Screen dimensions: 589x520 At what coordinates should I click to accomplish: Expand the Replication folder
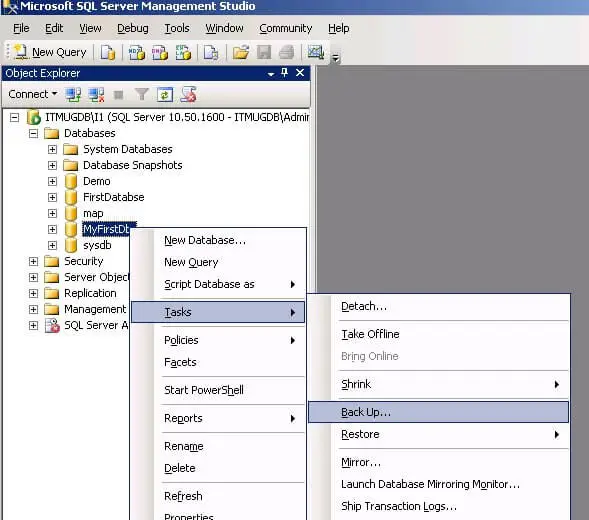(x=33, y=293)
